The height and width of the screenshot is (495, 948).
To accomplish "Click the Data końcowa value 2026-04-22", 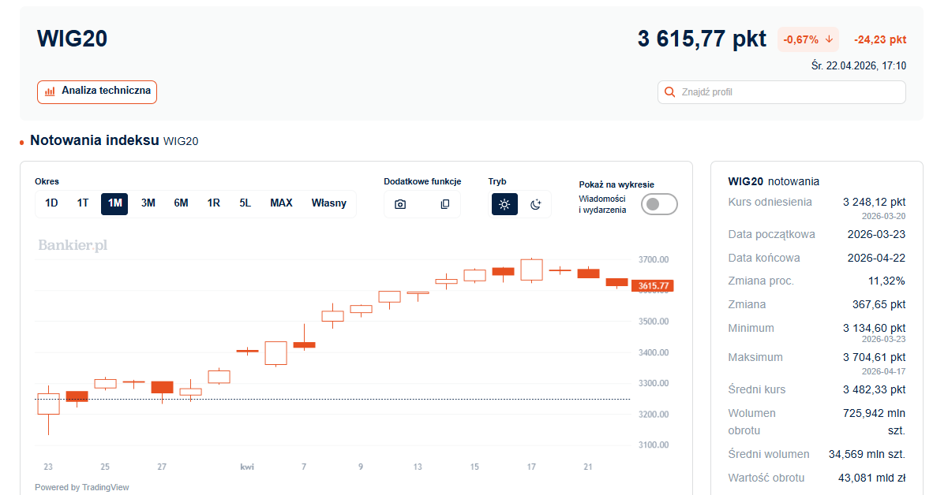I will pyautogui.click(x=876, y=258).
